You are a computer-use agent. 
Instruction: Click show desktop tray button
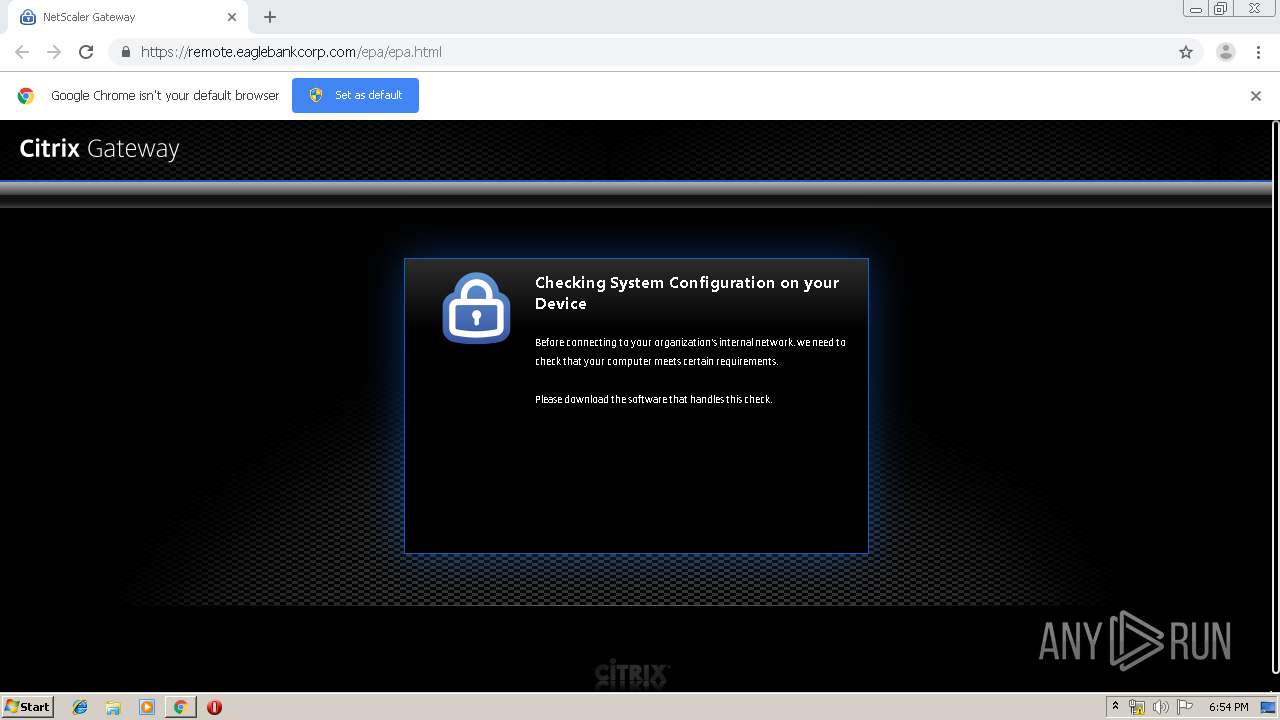click(1268, 707)
